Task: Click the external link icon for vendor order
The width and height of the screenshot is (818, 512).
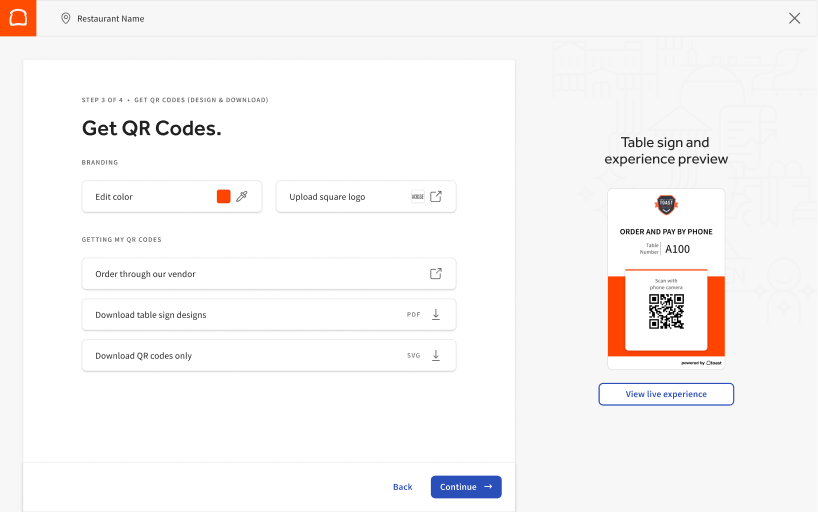Action: (x=436, y=274)
